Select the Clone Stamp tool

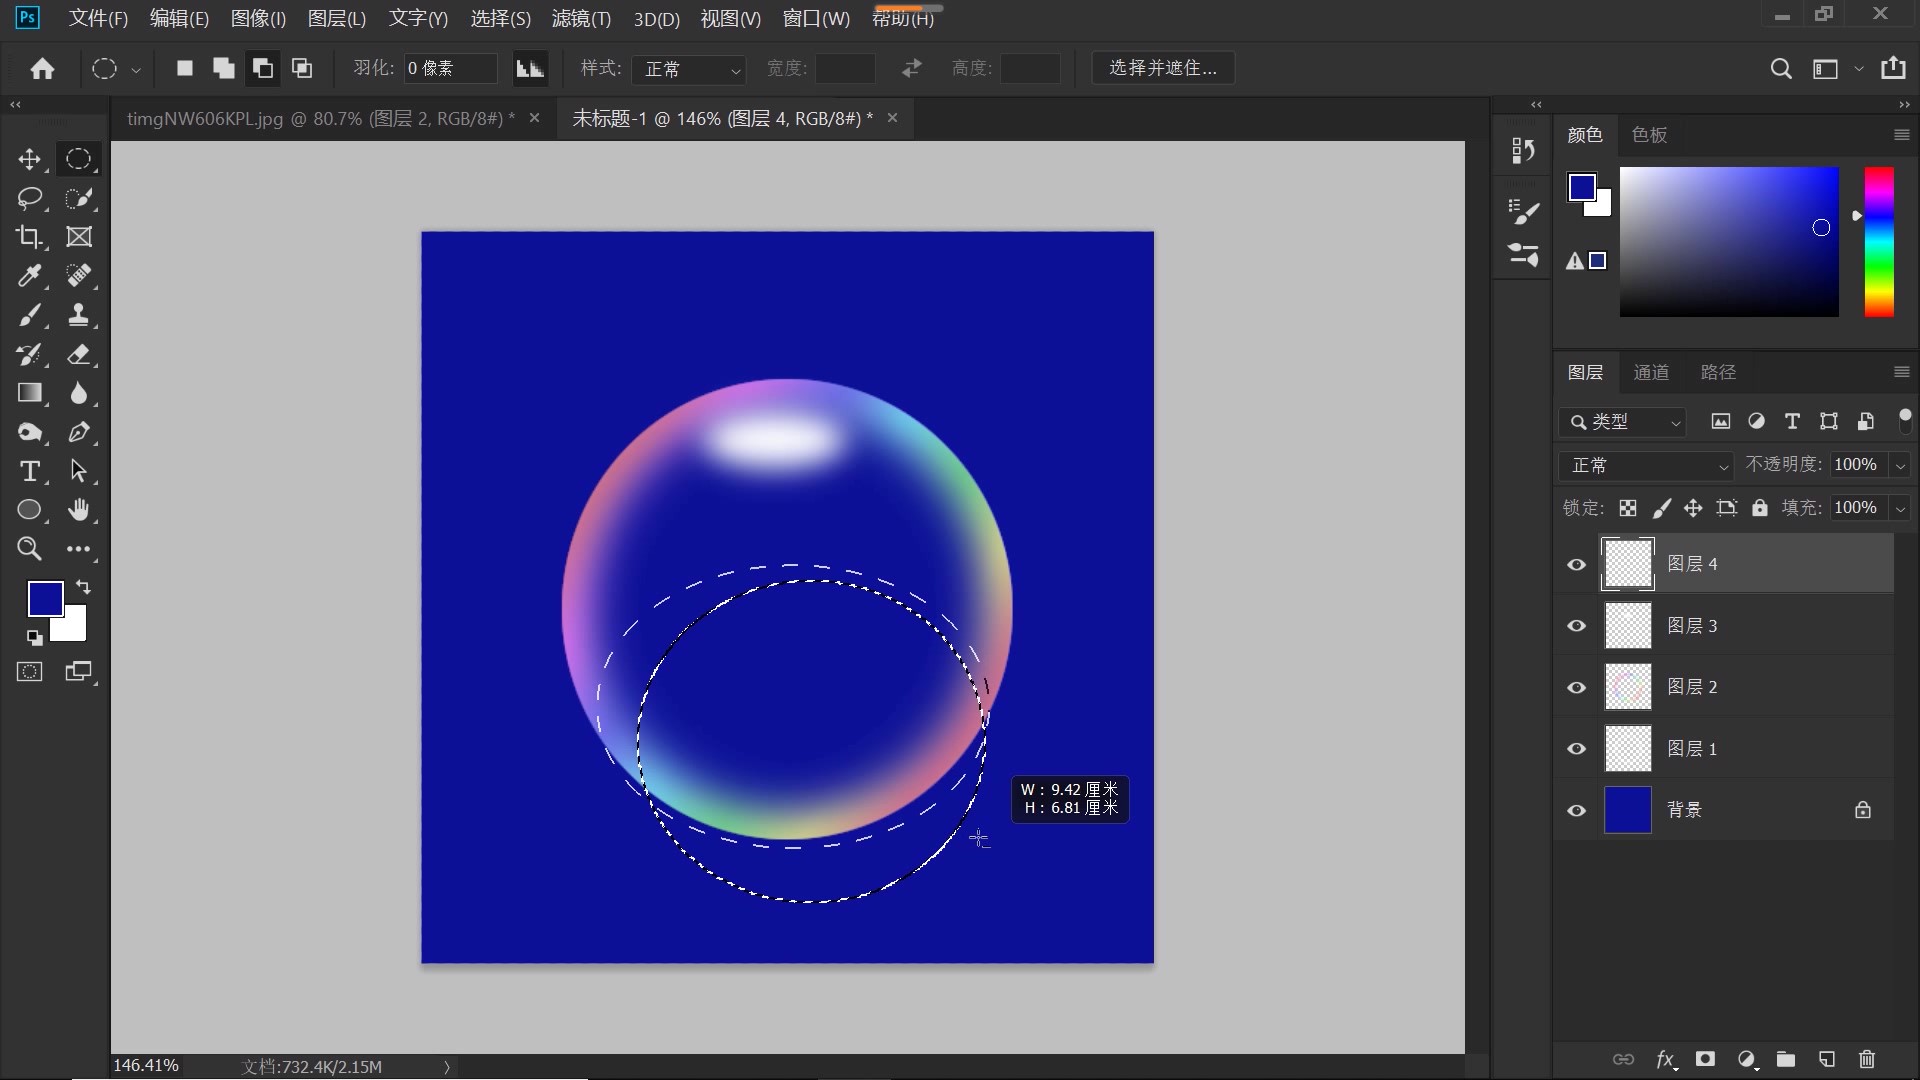[x=78, y=315]
